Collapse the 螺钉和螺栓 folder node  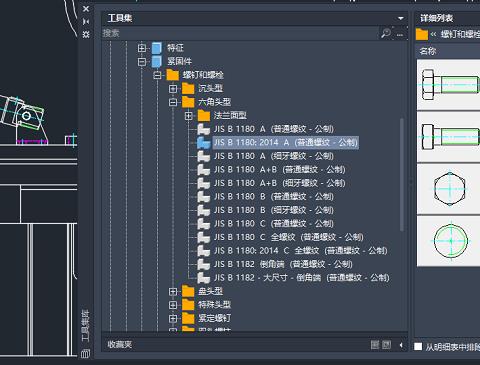tap(157, 75)
